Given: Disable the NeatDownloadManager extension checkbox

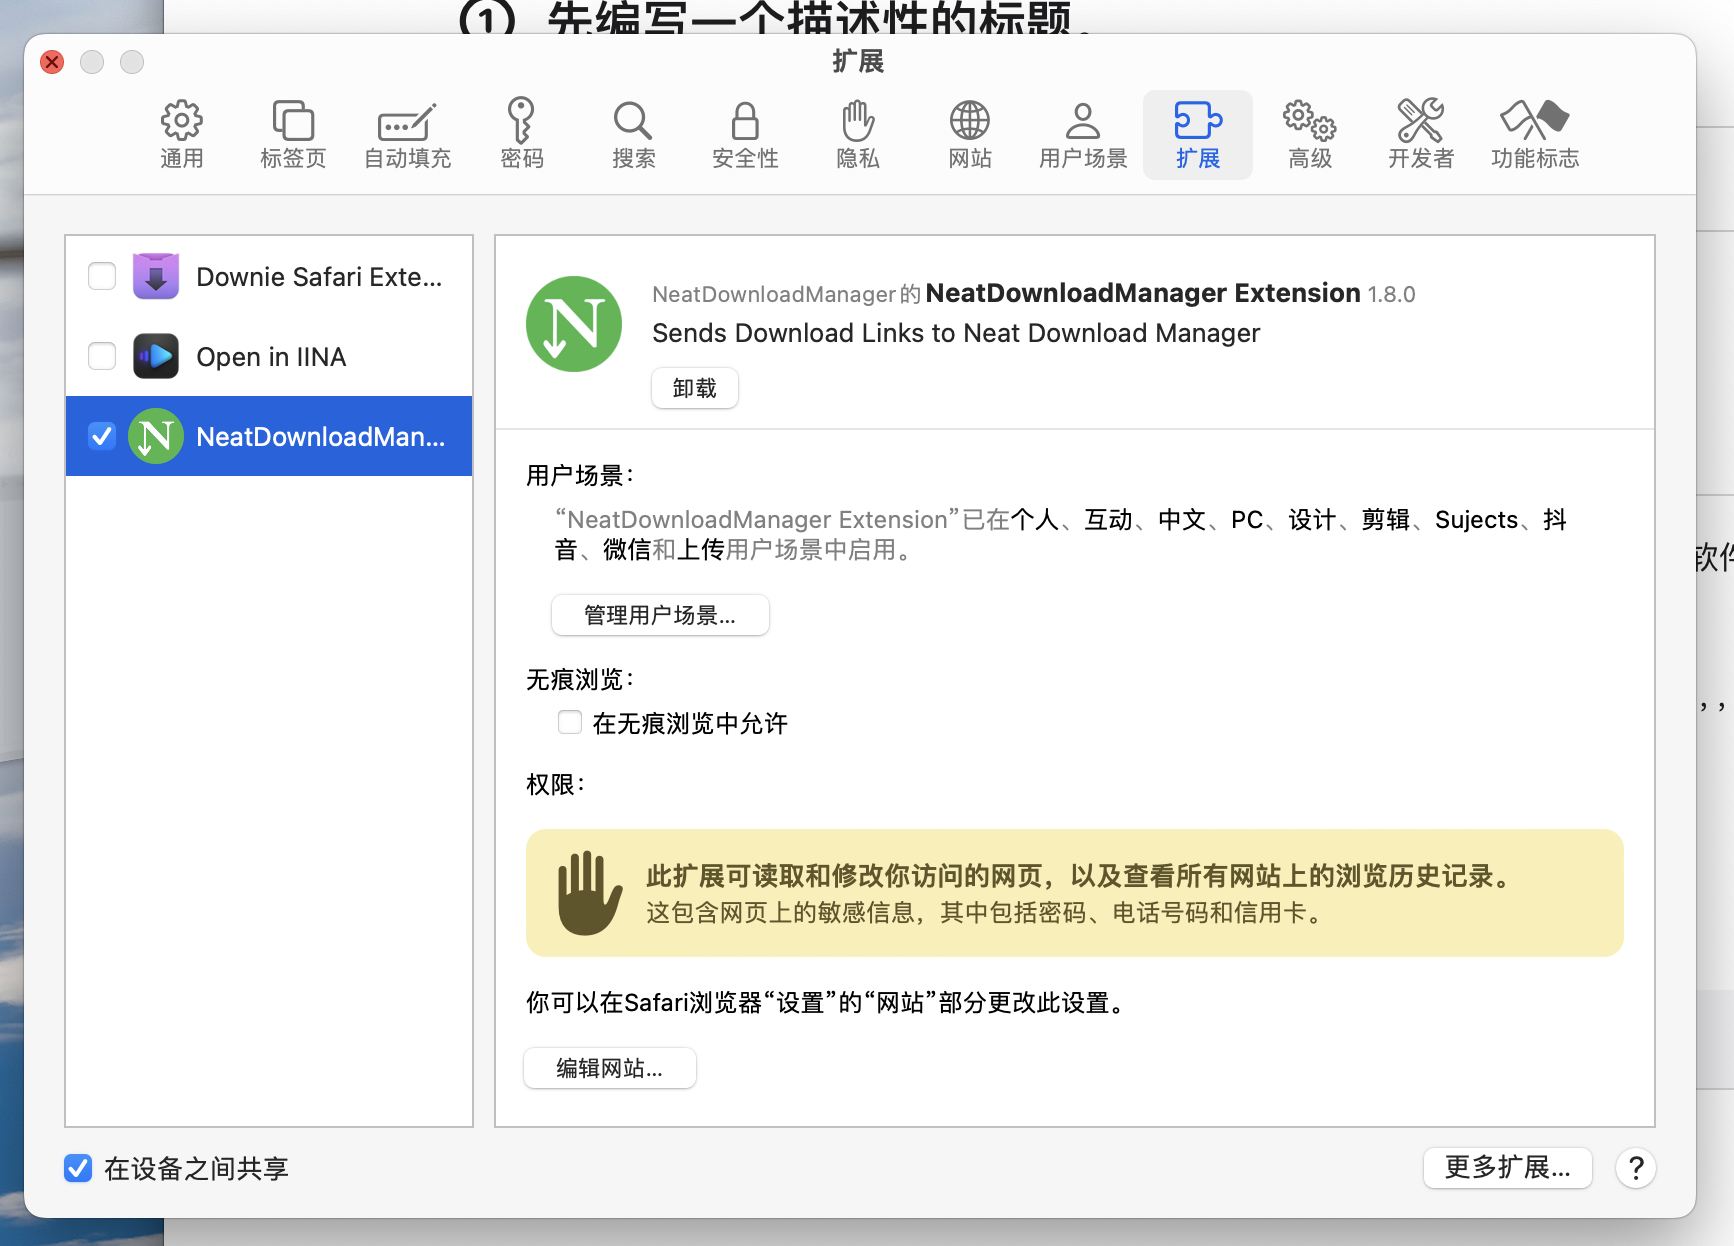Looking at the screenshot, I should point(102,436).
